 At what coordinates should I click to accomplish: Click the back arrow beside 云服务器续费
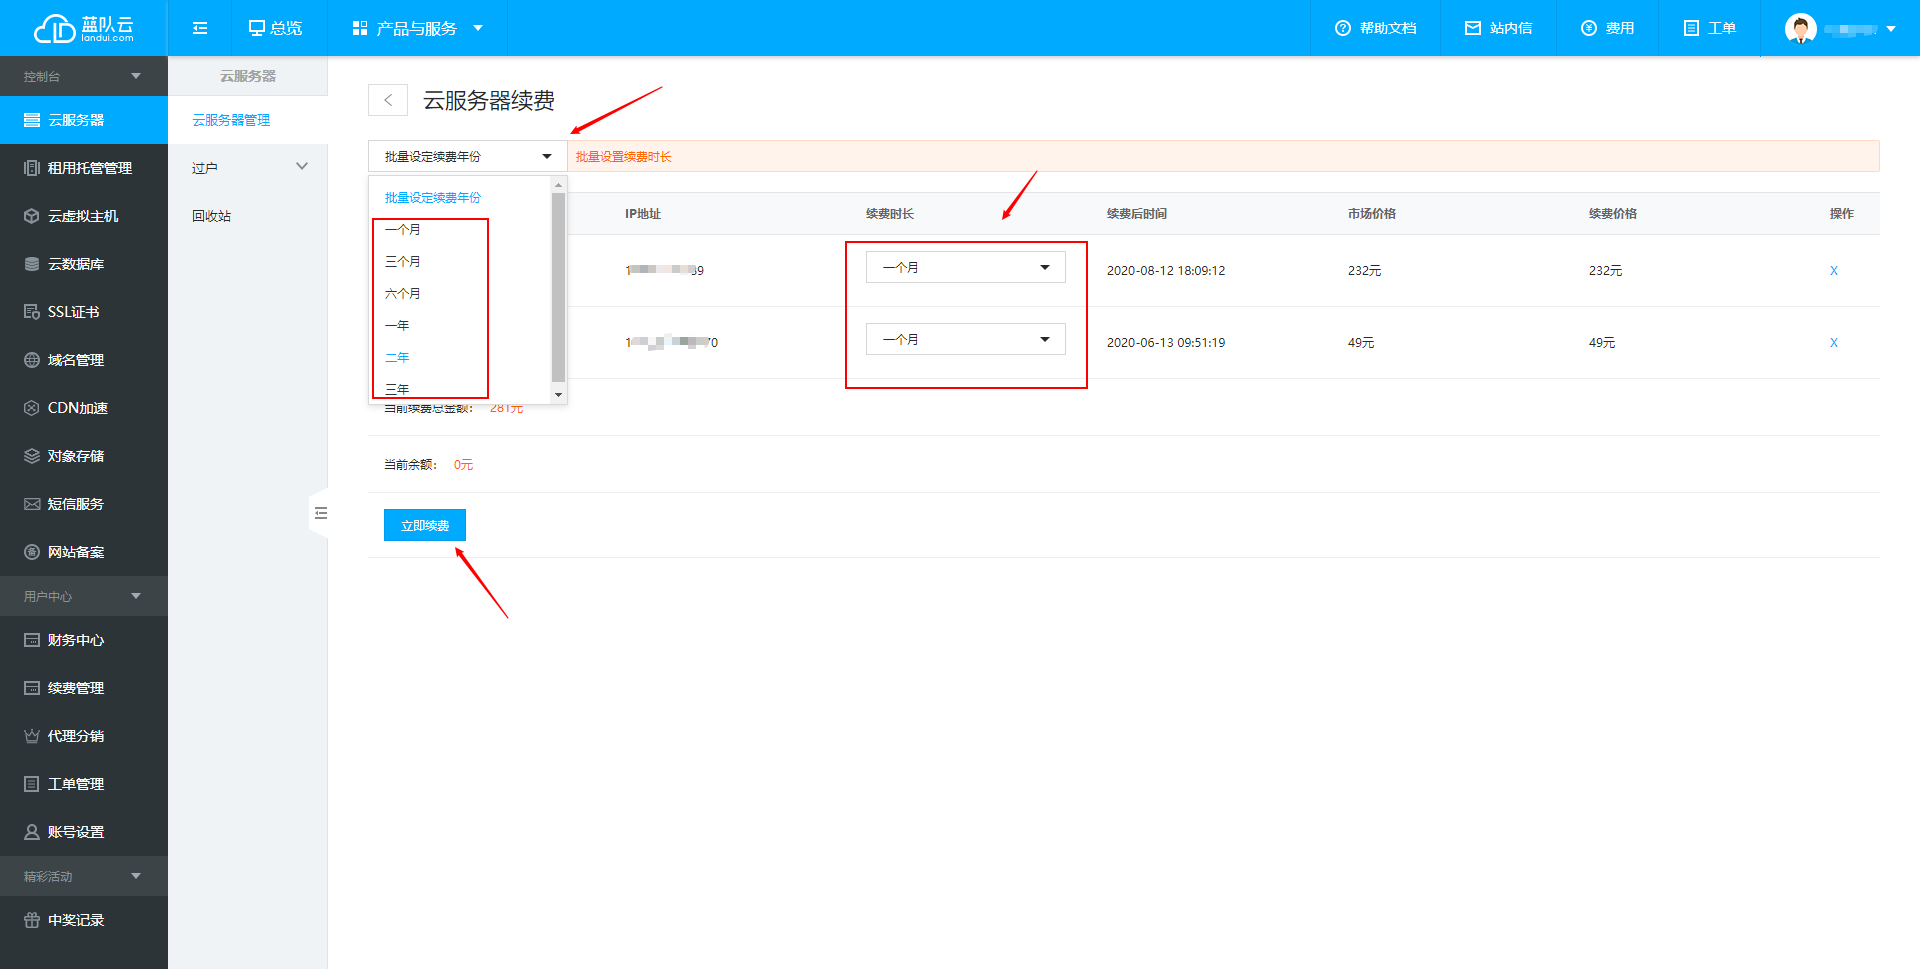388,100
